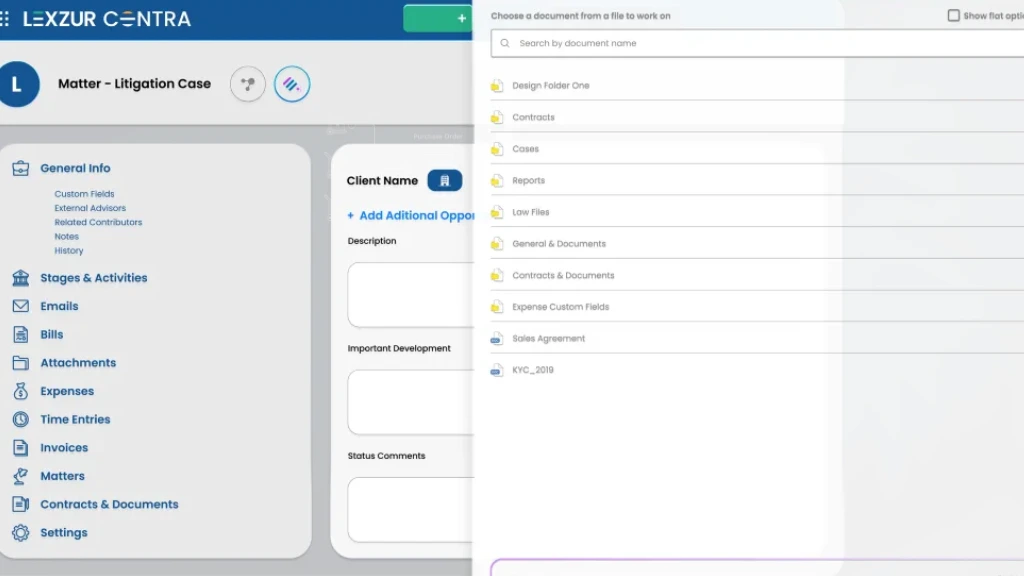Expand the Design Folder One folder
Image resolution: width=1024 pixels, height=576 pixels.
click(x=550, y=86)
